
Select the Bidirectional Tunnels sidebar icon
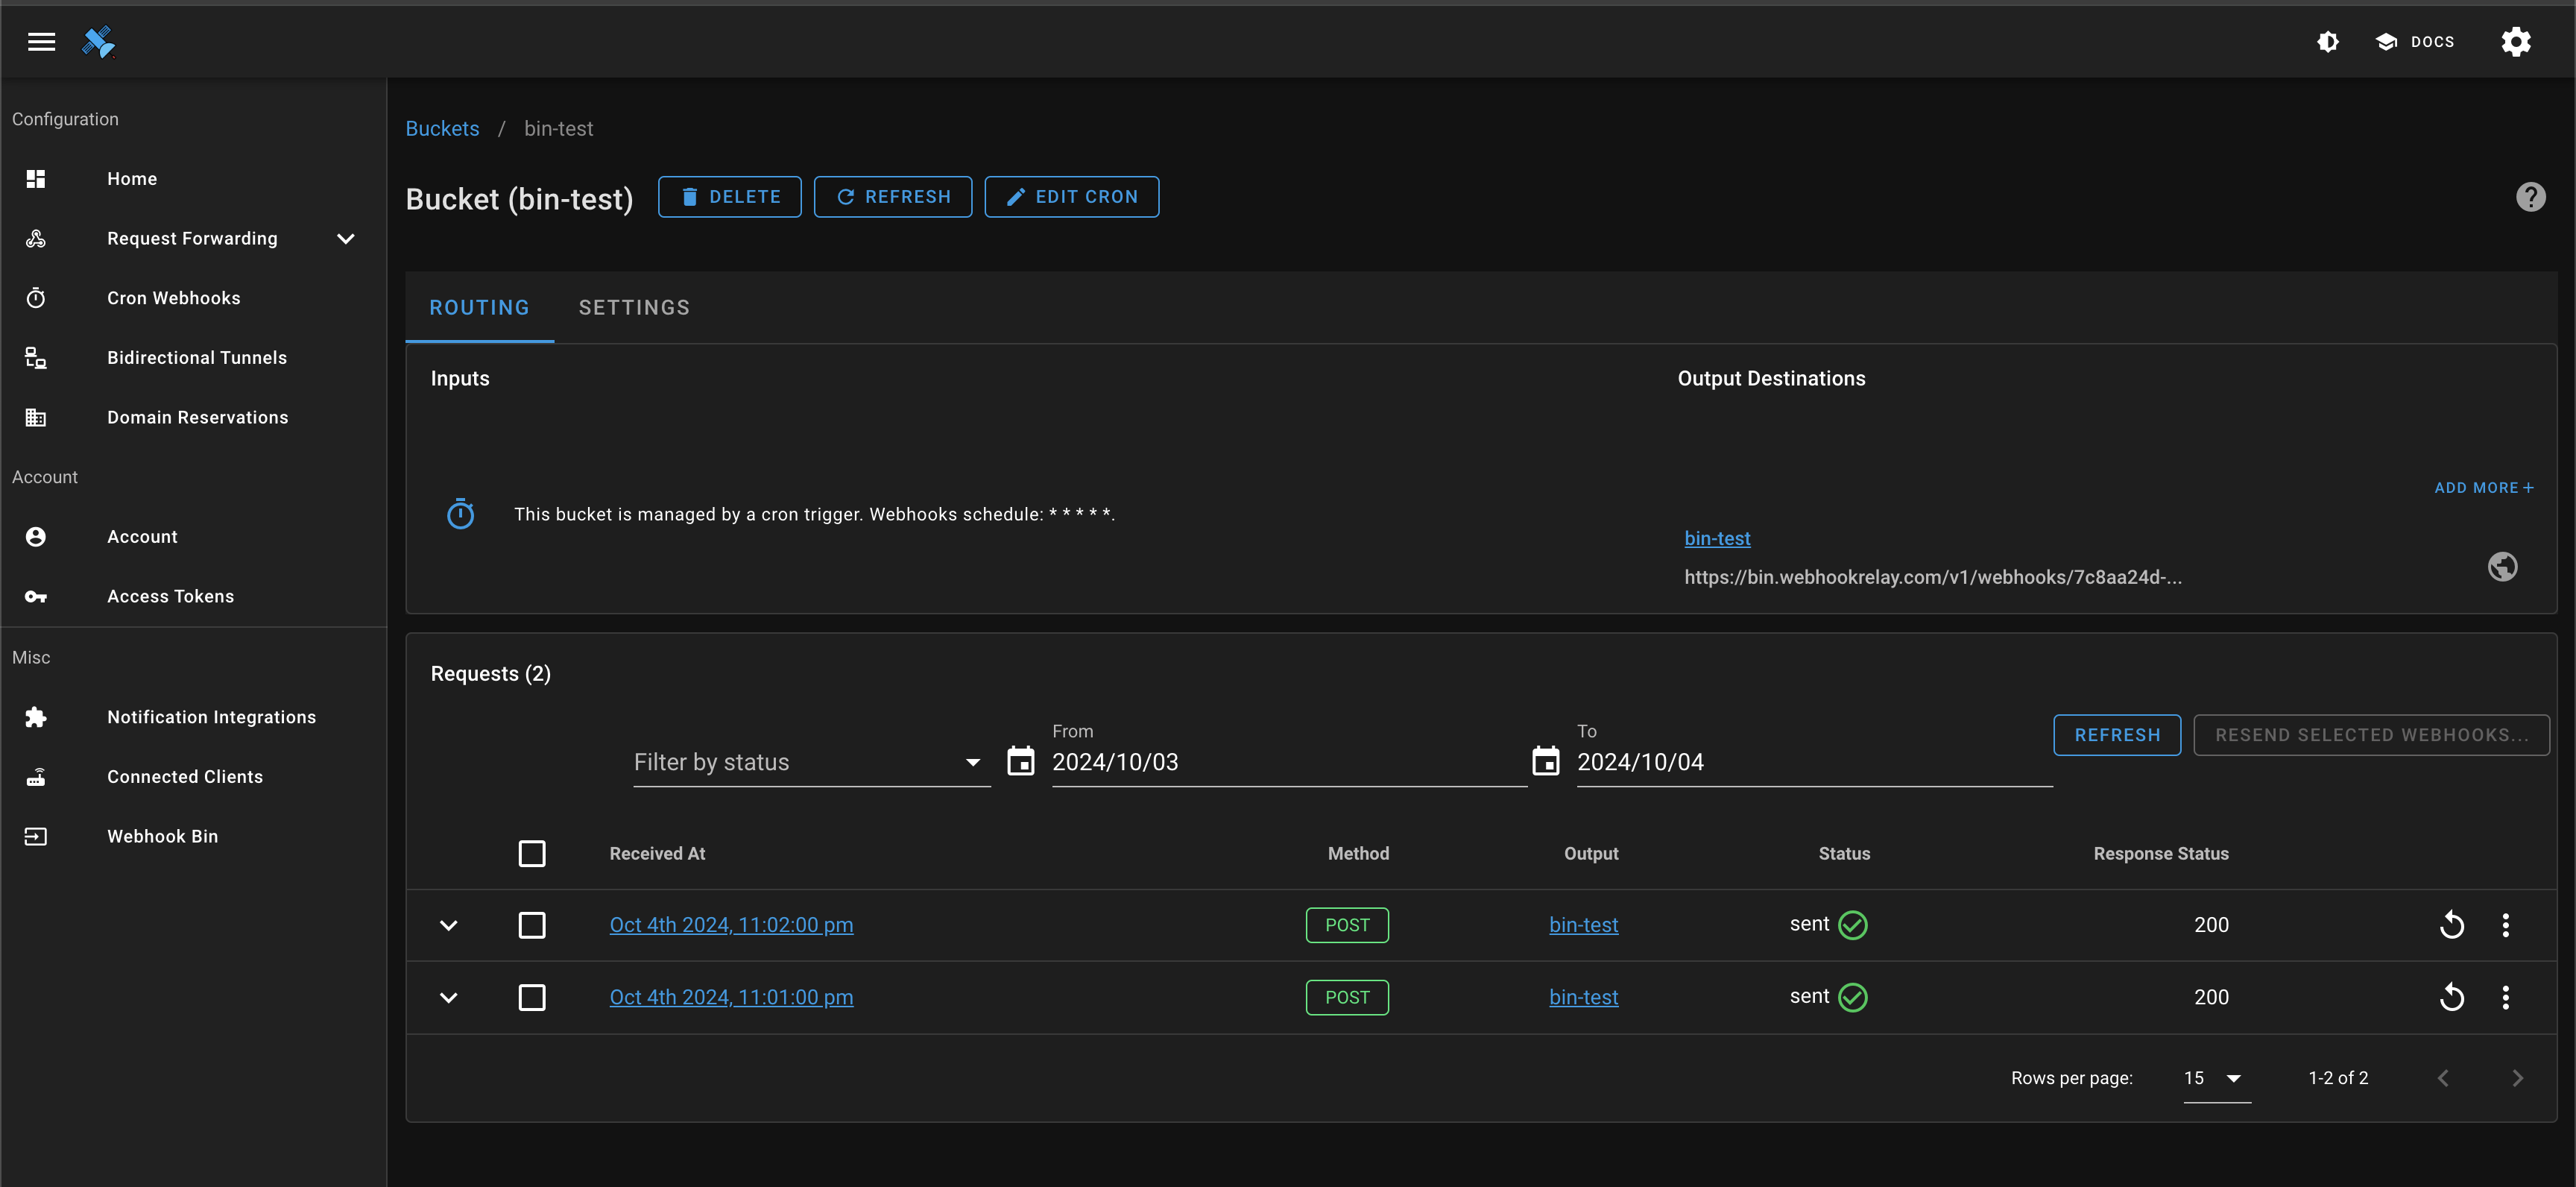point(36,357)
